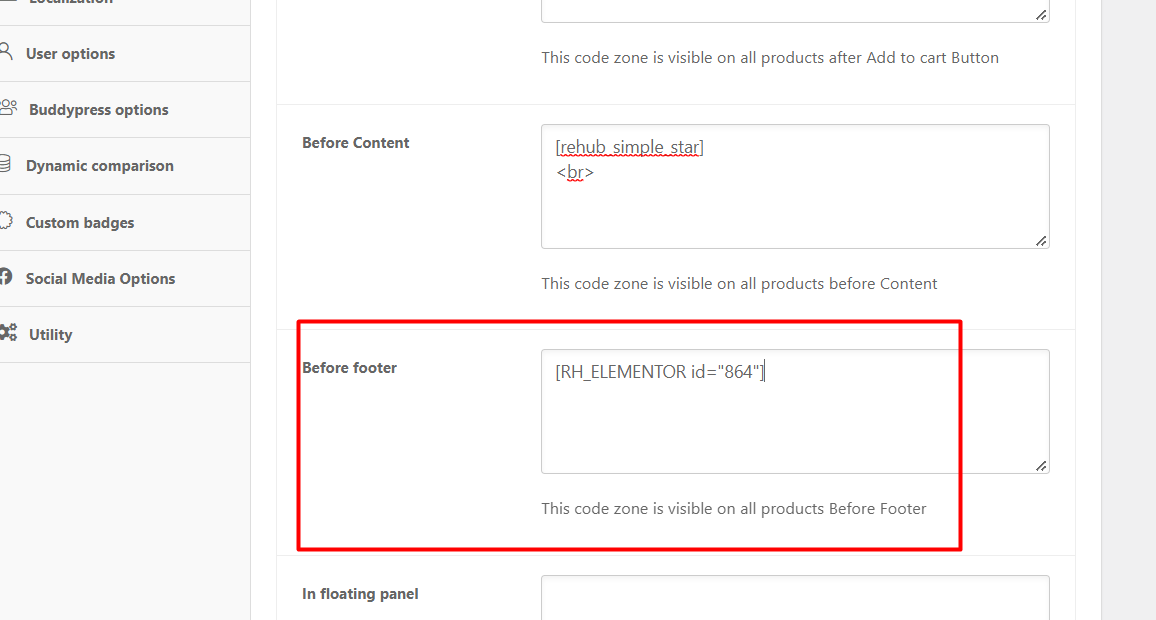Click the rehub_simple_star shortcode text
This screenshot has width=1156, height=620.
[630, 147]
